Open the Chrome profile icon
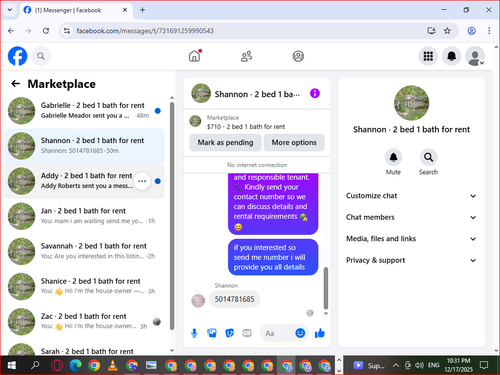Screen dimensions: 500x375 tap(471, 31)
